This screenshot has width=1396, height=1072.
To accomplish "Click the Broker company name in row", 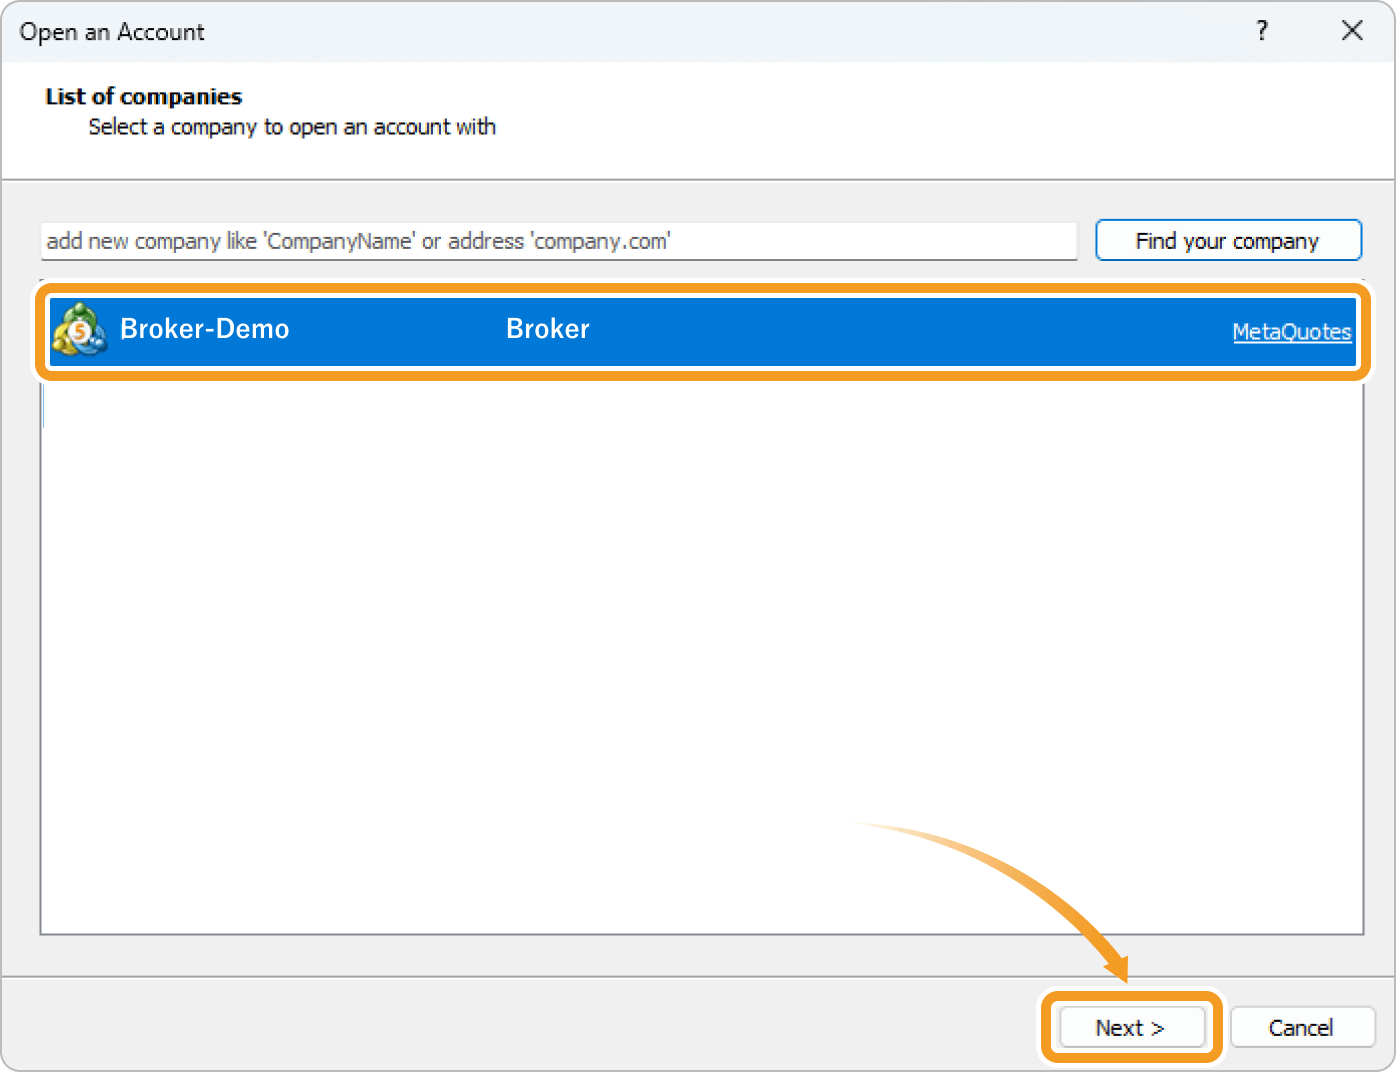I will [548, 329].
